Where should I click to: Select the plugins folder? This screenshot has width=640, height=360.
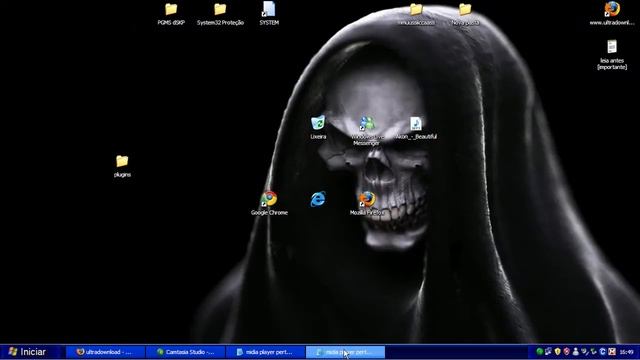tap(122, 166)
